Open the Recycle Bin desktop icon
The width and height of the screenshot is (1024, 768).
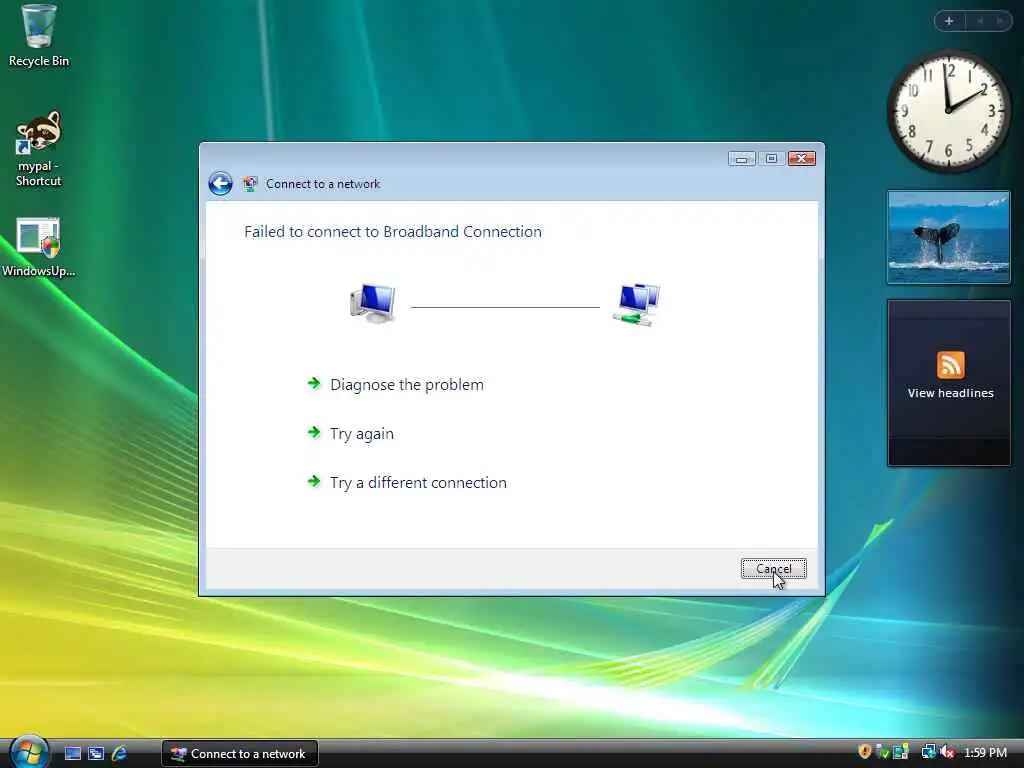[x=39, y=36]
